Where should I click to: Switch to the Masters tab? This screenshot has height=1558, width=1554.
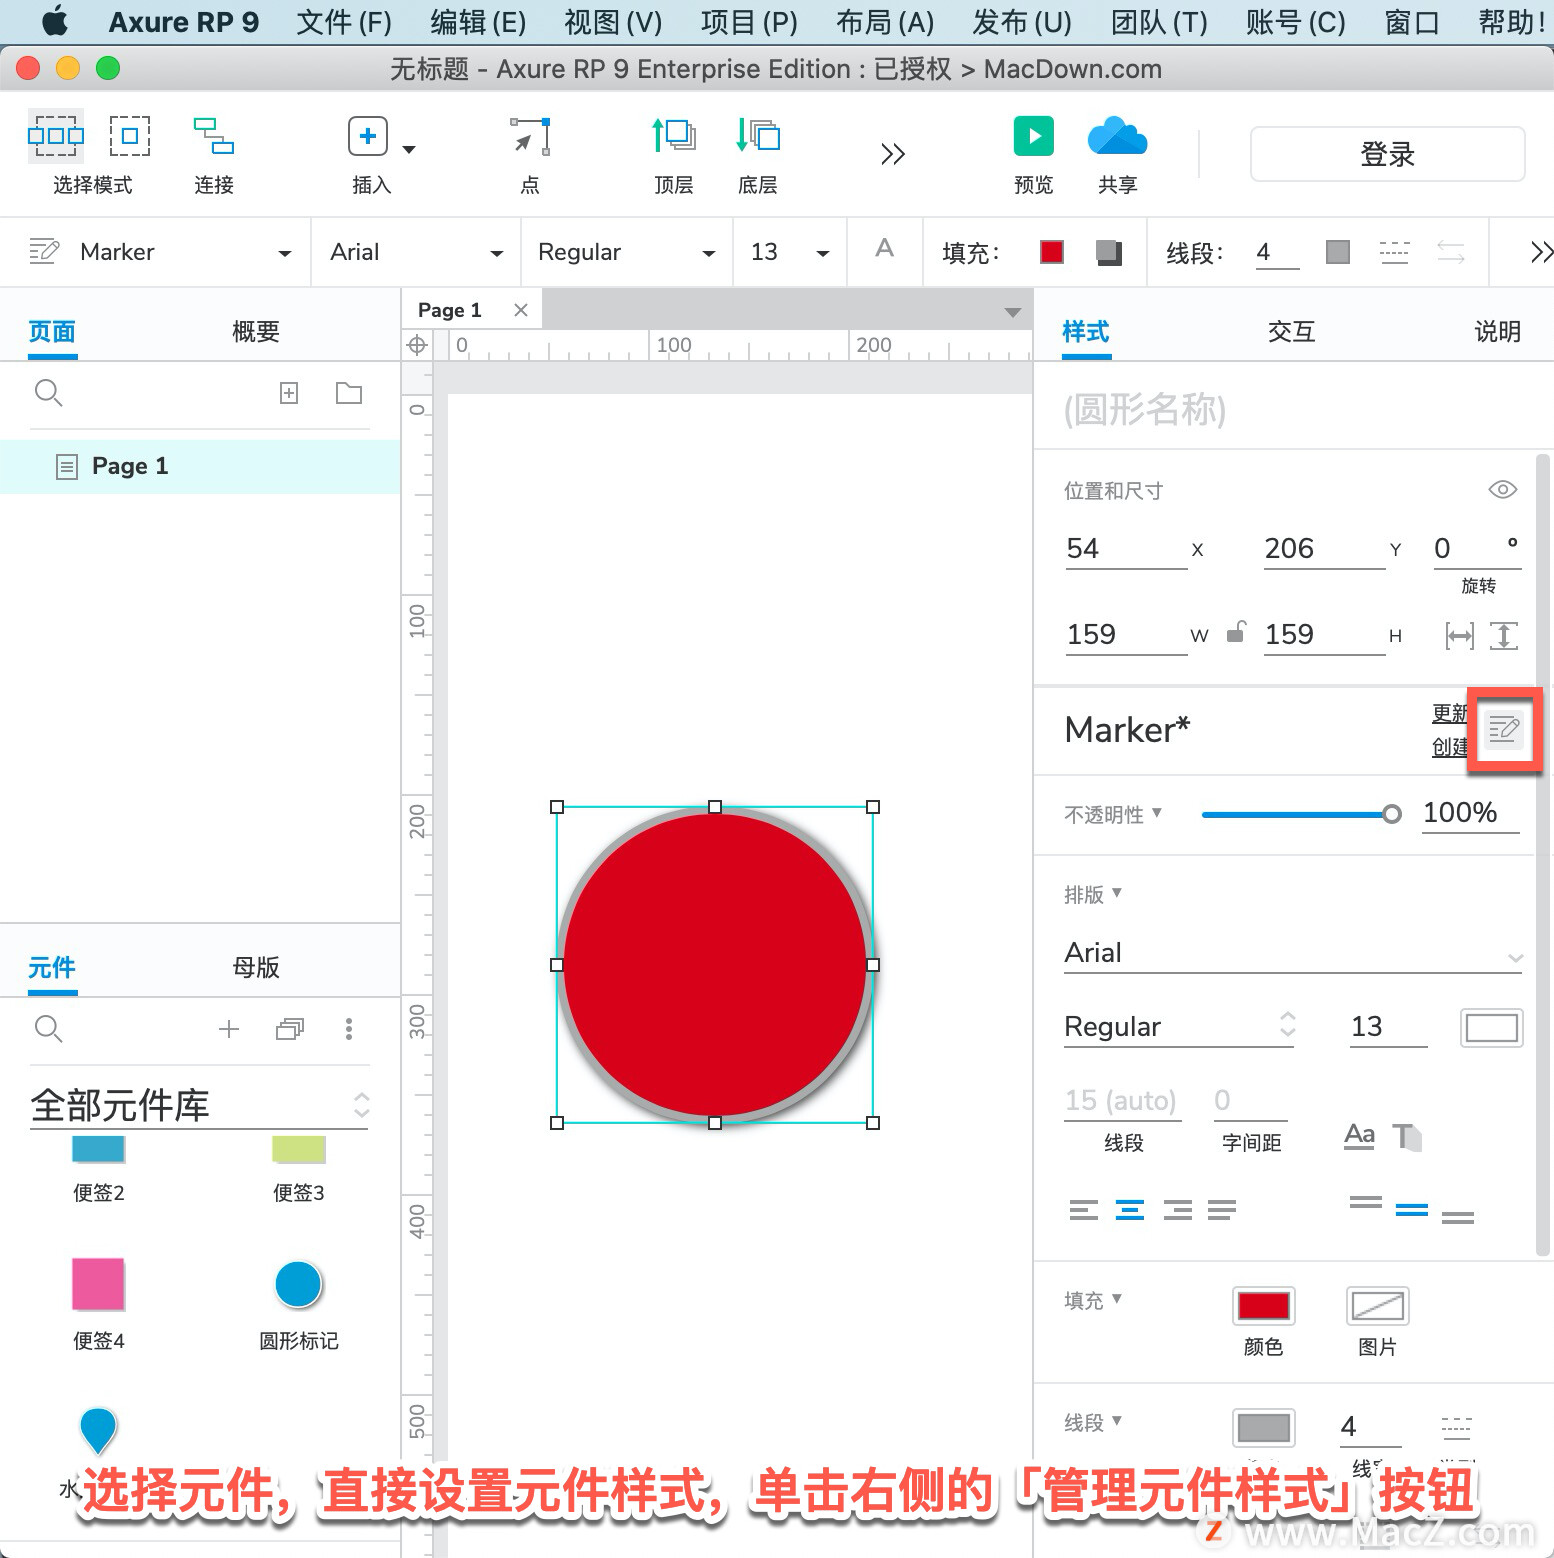(x=255, y=967)
